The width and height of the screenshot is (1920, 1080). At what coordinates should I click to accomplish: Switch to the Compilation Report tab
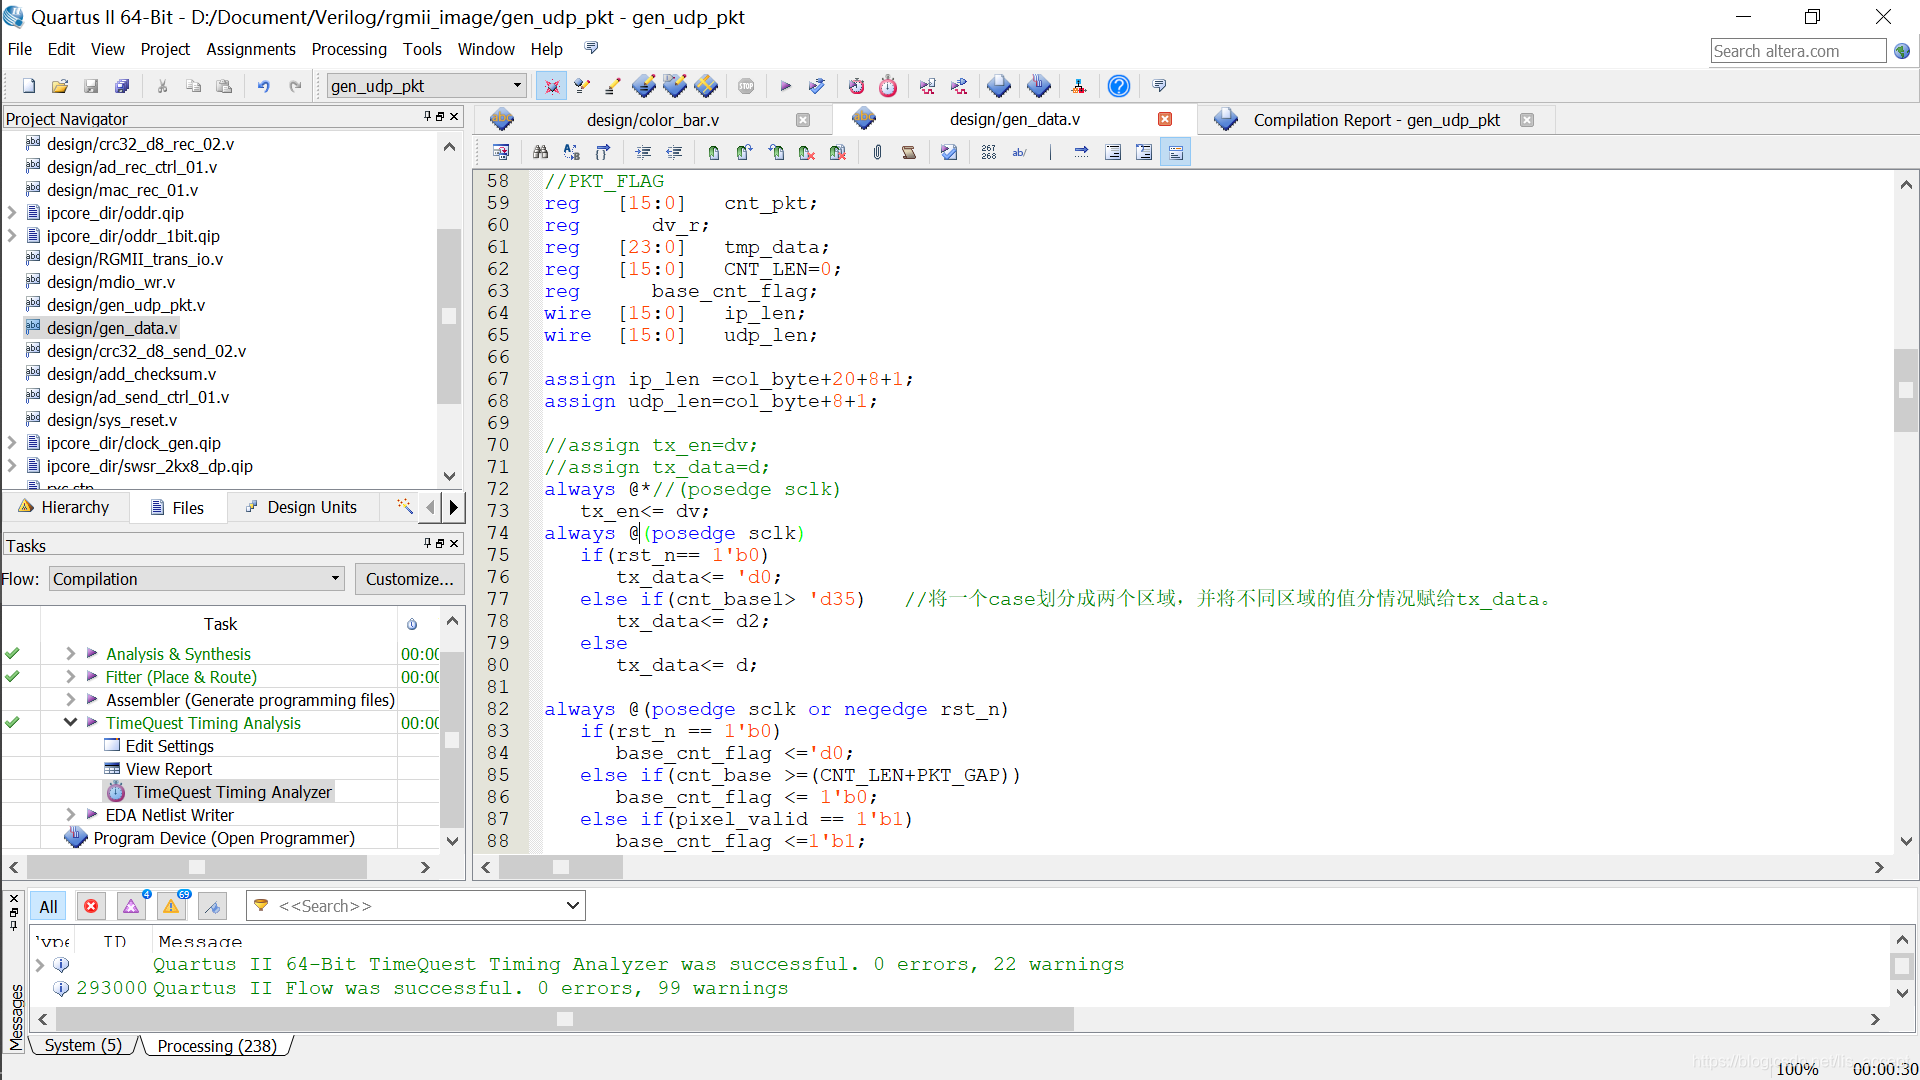click(1376, 120)
